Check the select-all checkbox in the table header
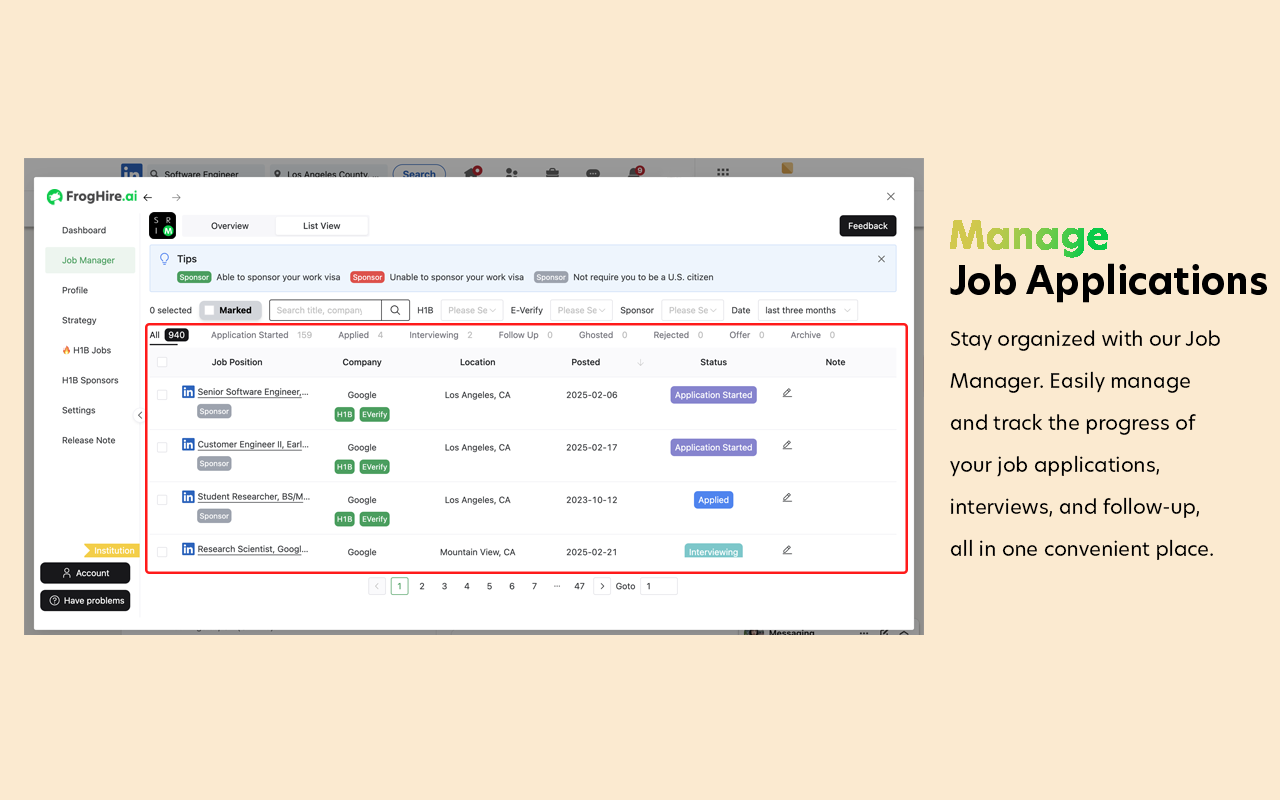1280x800 pixels. 162,362
